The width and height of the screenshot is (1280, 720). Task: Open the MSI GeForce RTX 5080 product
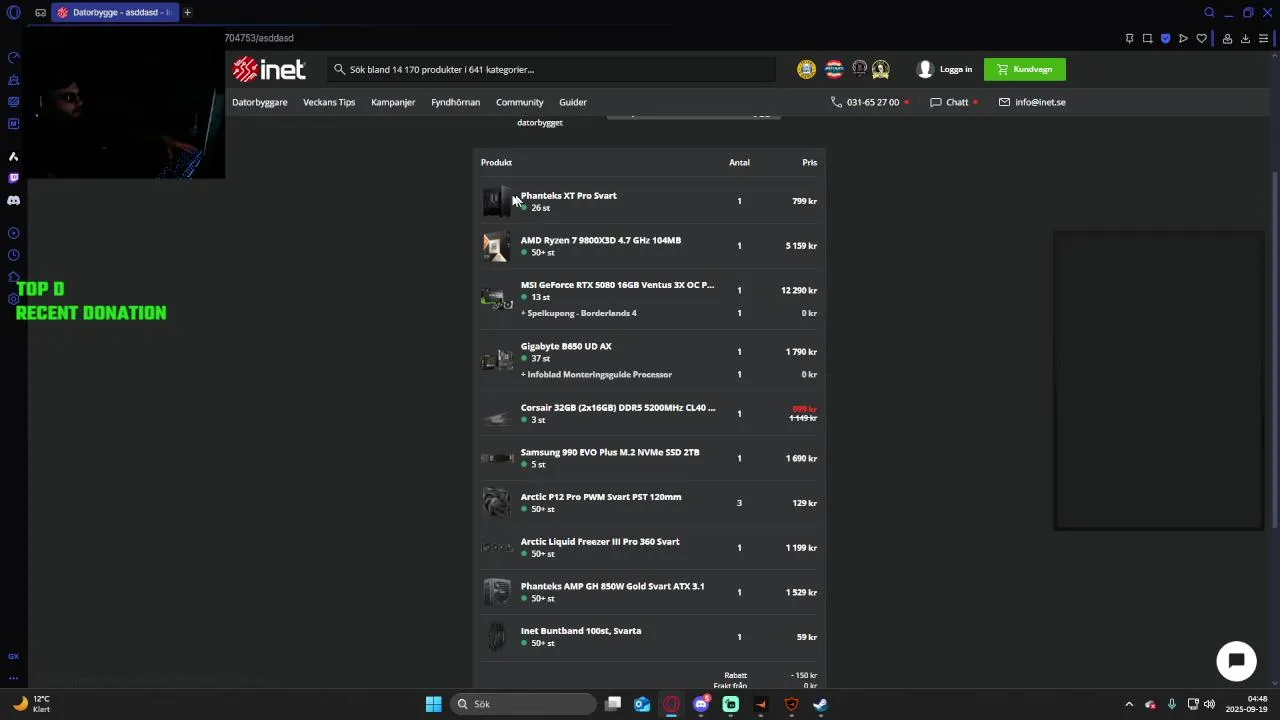(x=617, y=285)
